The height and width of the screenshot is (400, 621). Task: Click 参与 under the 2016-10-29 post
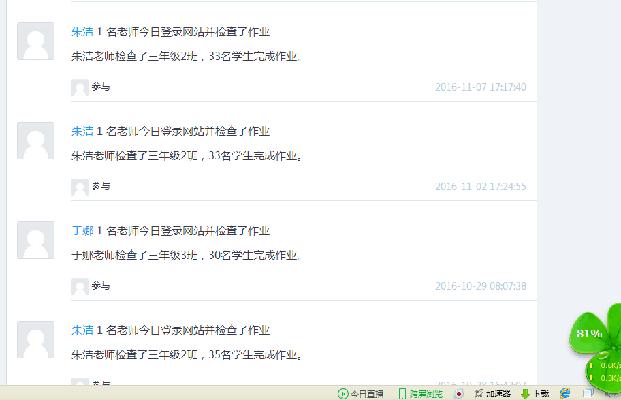click(101, 286)
